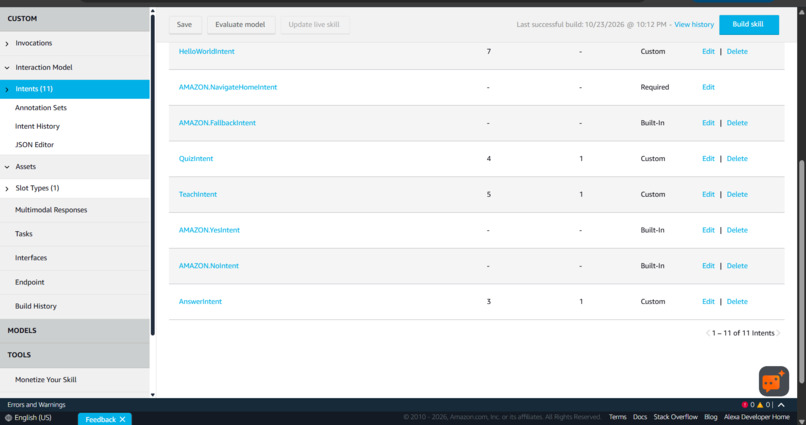Expand the Errors and Warnings panel chevron

point(781,405)
